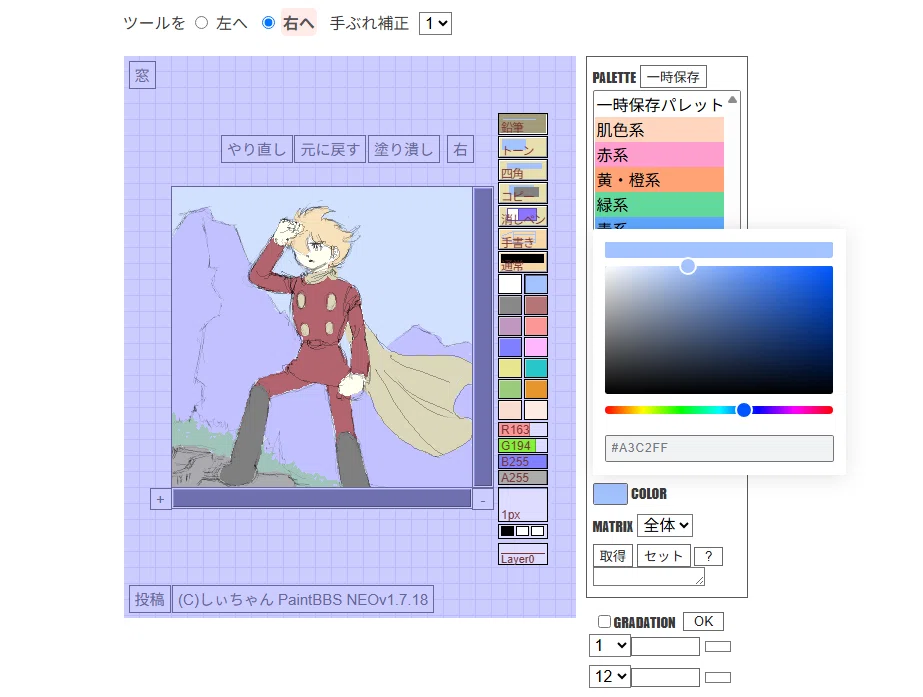The height and width of the screenshot is (697, 923).
Task: Open the 手ぶれ補正 dropdown
Action: [435, 24]
